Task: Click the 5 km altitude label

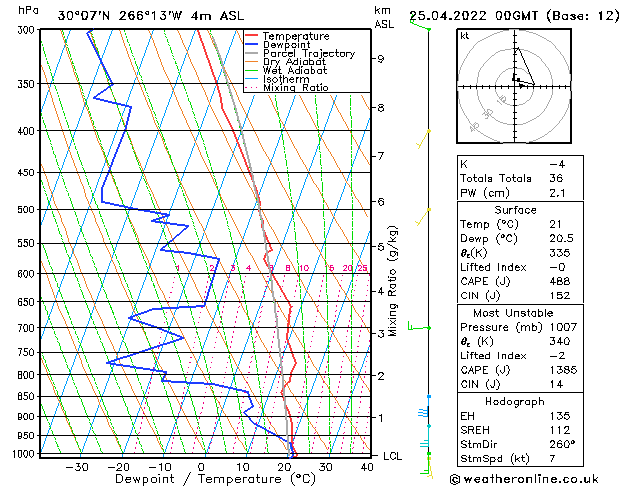Action: click(x=380, y=247)
